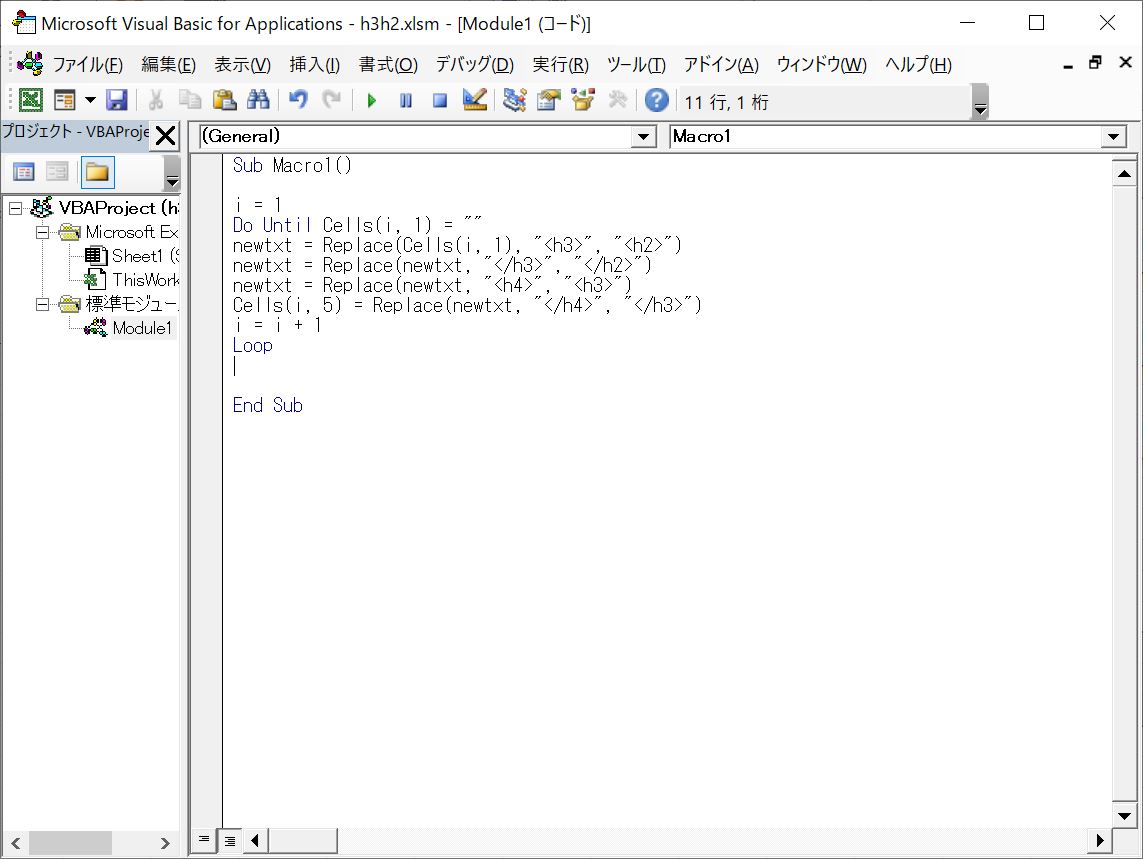Viewport: 1143px width, 859px height.
Task: Click the Redo arrow icon
Action: tap(332, 100)
